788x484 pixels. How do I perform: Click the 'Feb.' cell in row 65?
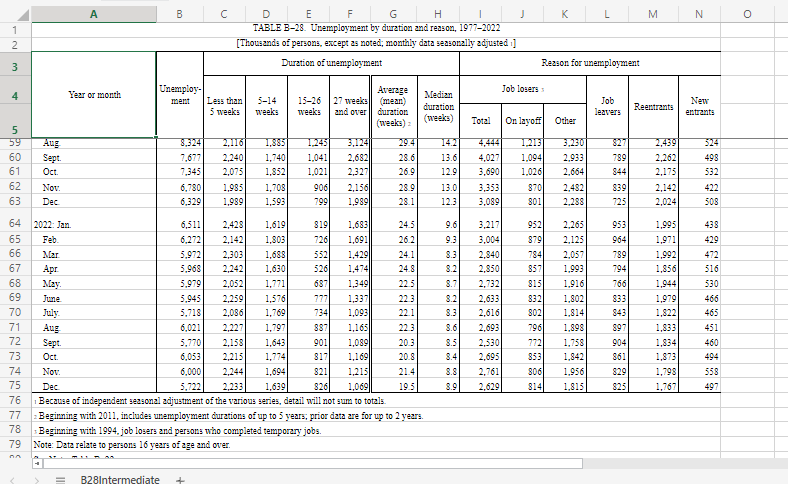coord(94,240)
